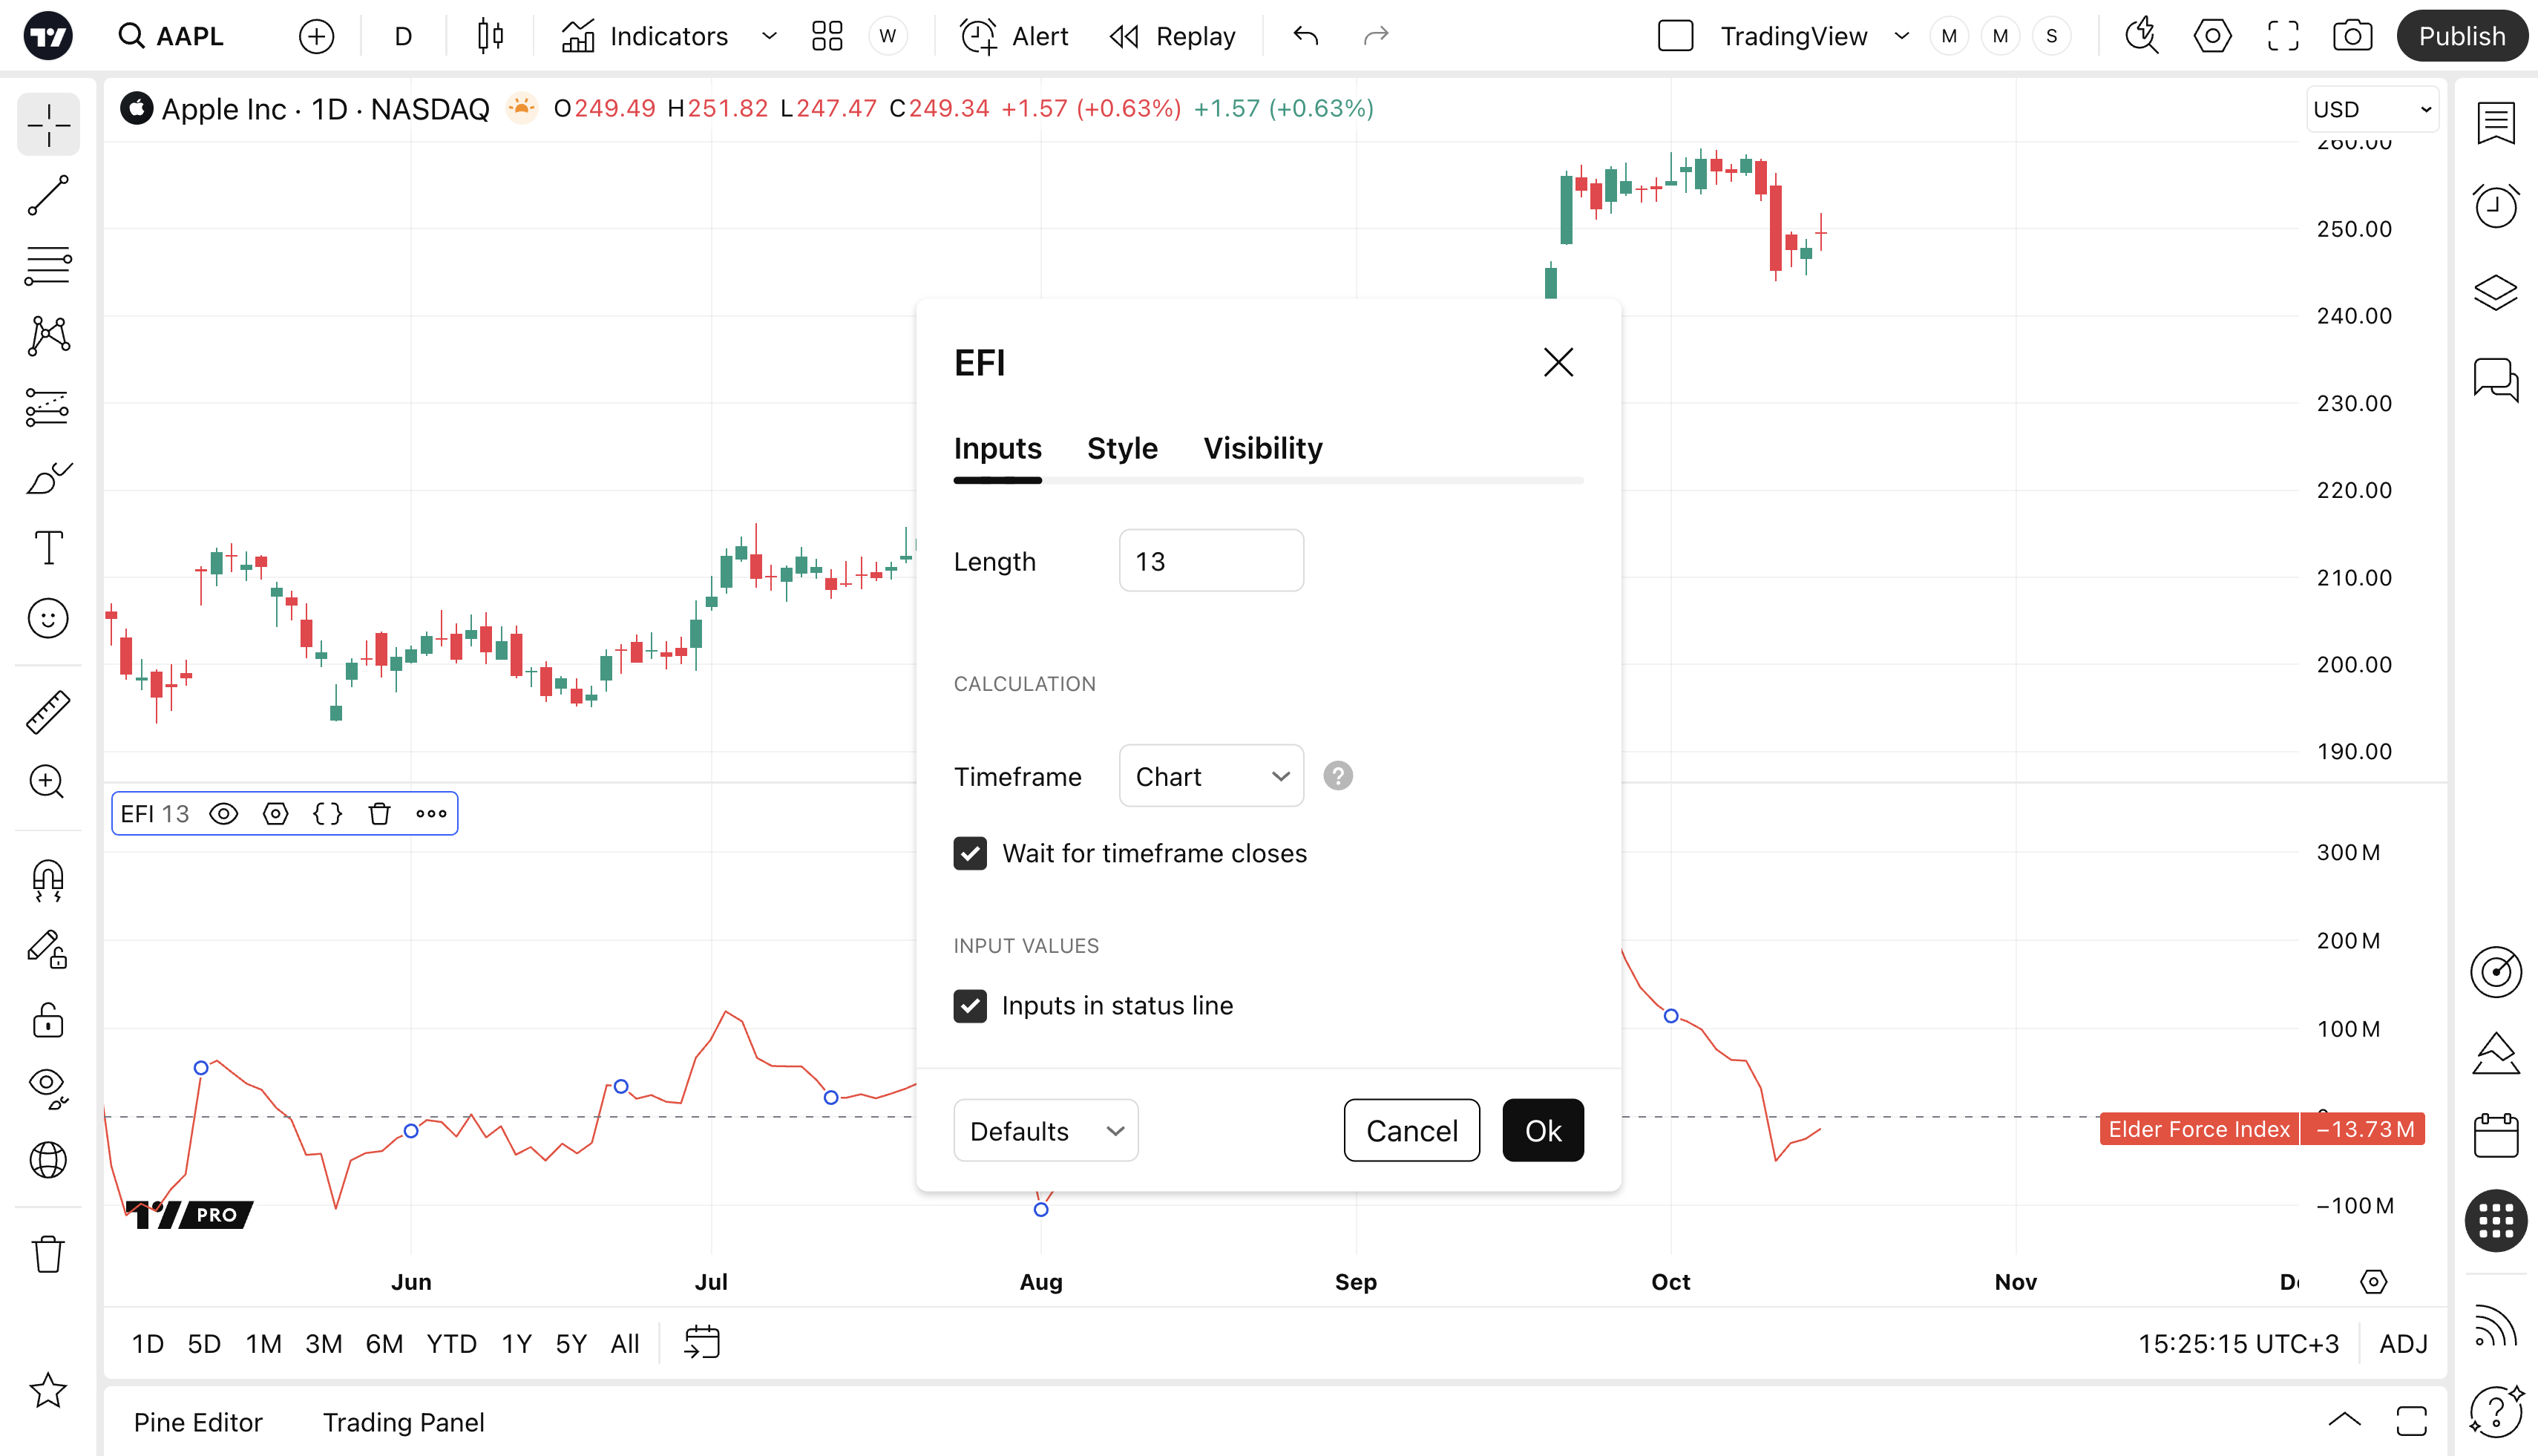Screen dimensions: 2538x1456
Task: Select the Text annotation tool
Action: point(48,548)
